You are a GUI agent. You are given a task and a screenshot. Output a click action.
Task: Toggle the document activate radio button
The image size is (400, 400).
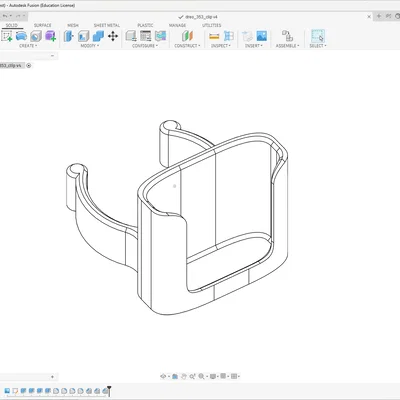point(29,65)
